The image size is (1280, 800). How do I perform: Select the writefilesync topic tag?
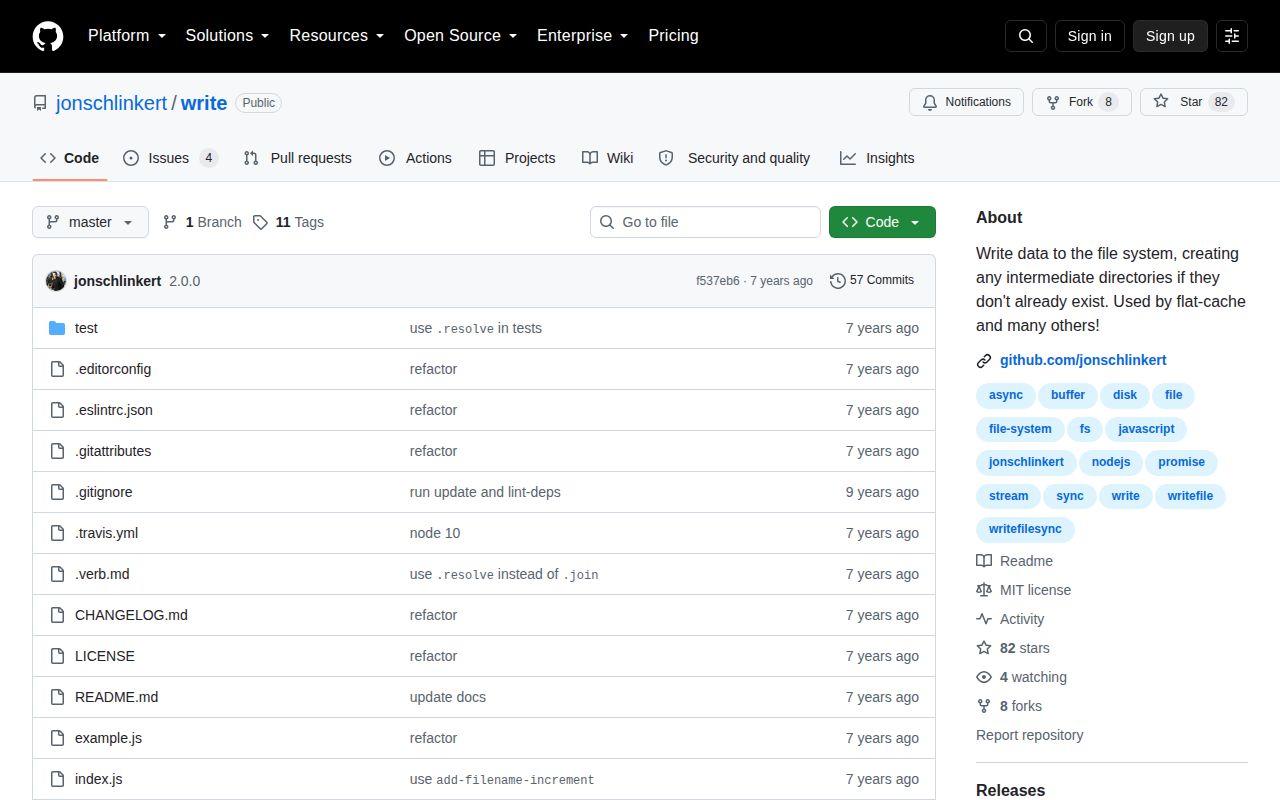coord(1025,529)
